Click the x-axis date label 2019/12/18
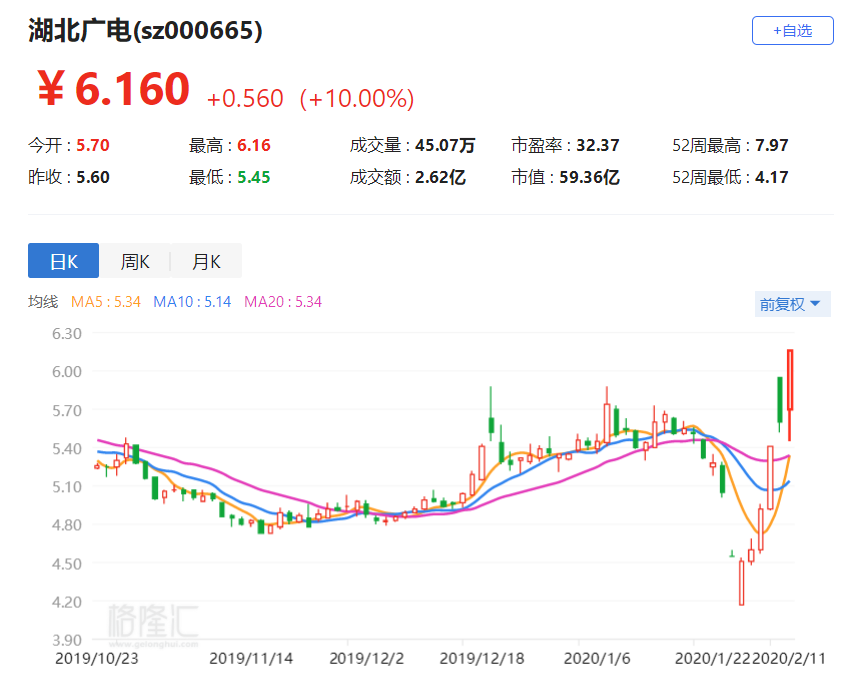 [x=482, y=658]
